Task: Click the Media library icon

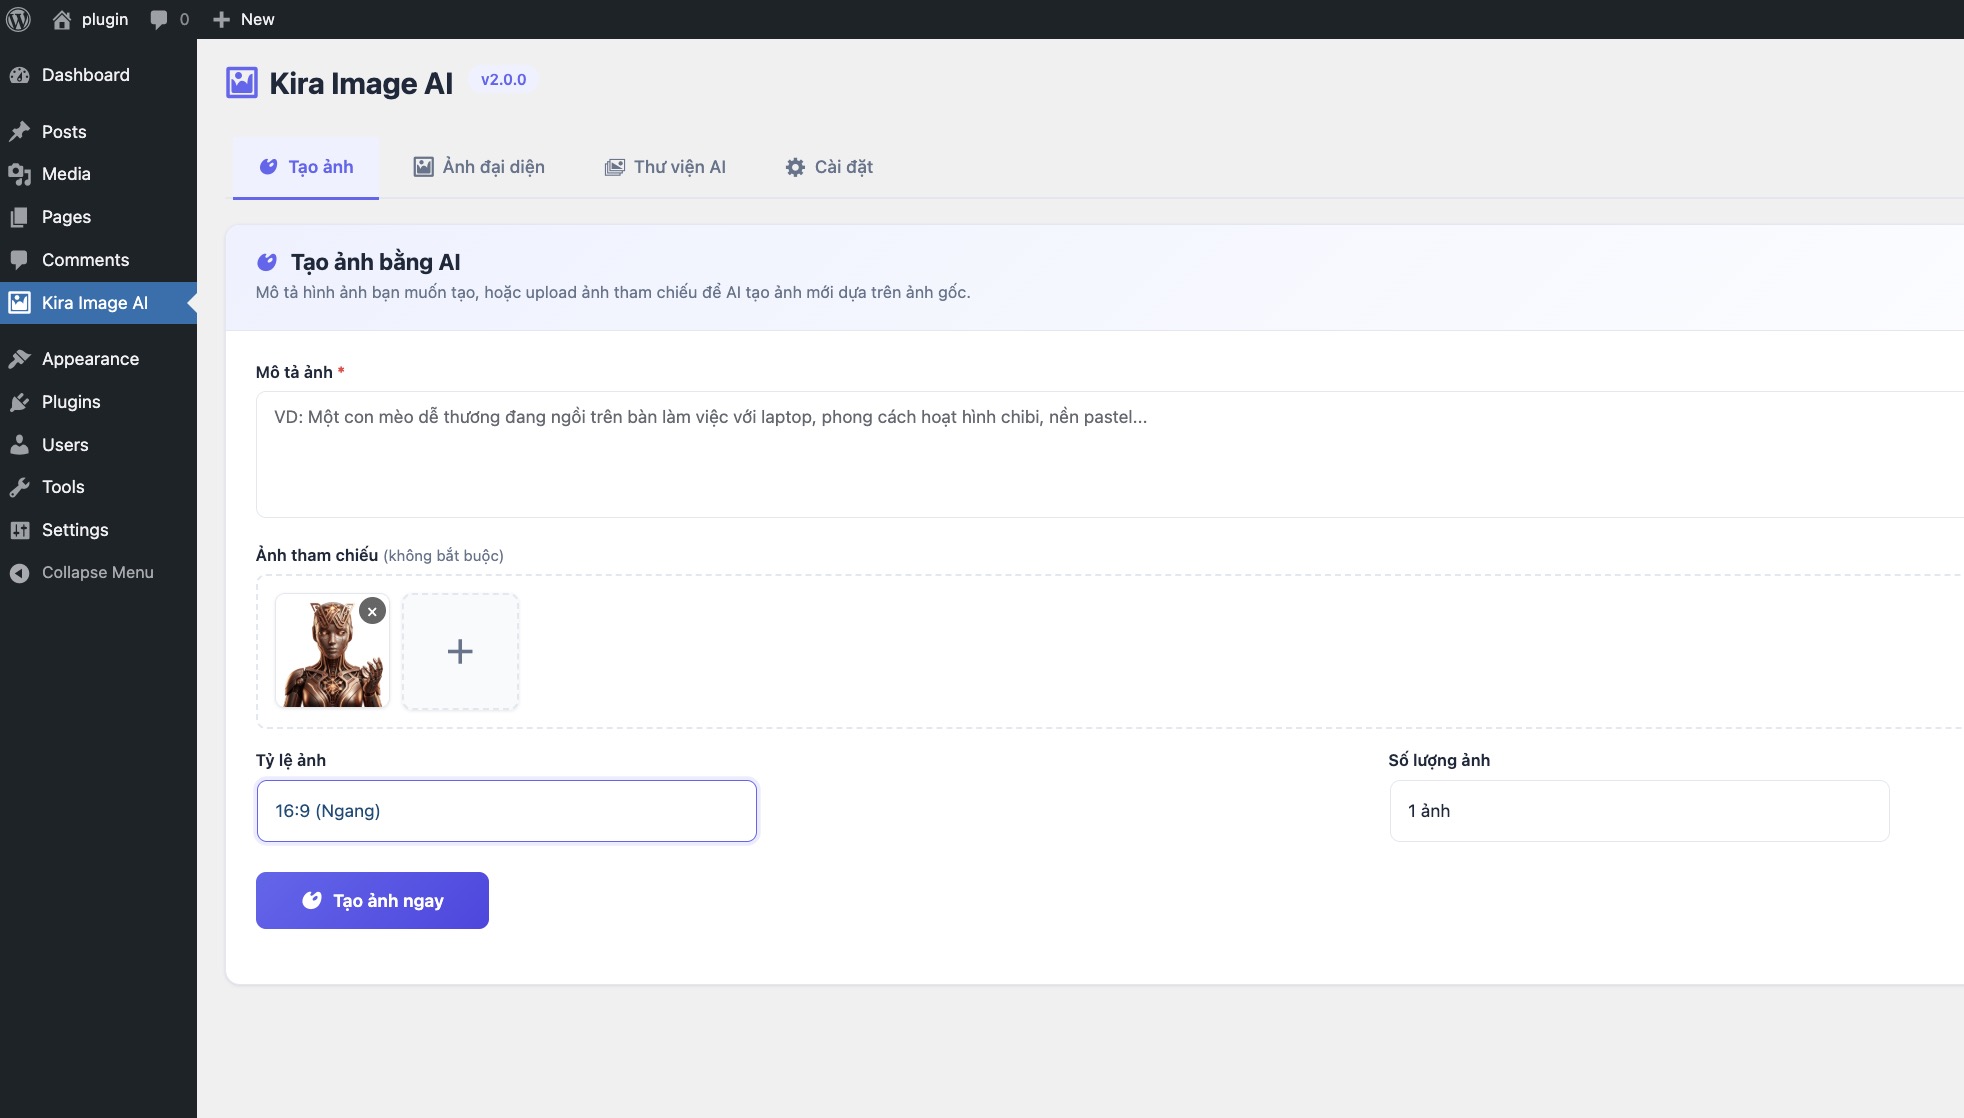Action: [19, 174]
